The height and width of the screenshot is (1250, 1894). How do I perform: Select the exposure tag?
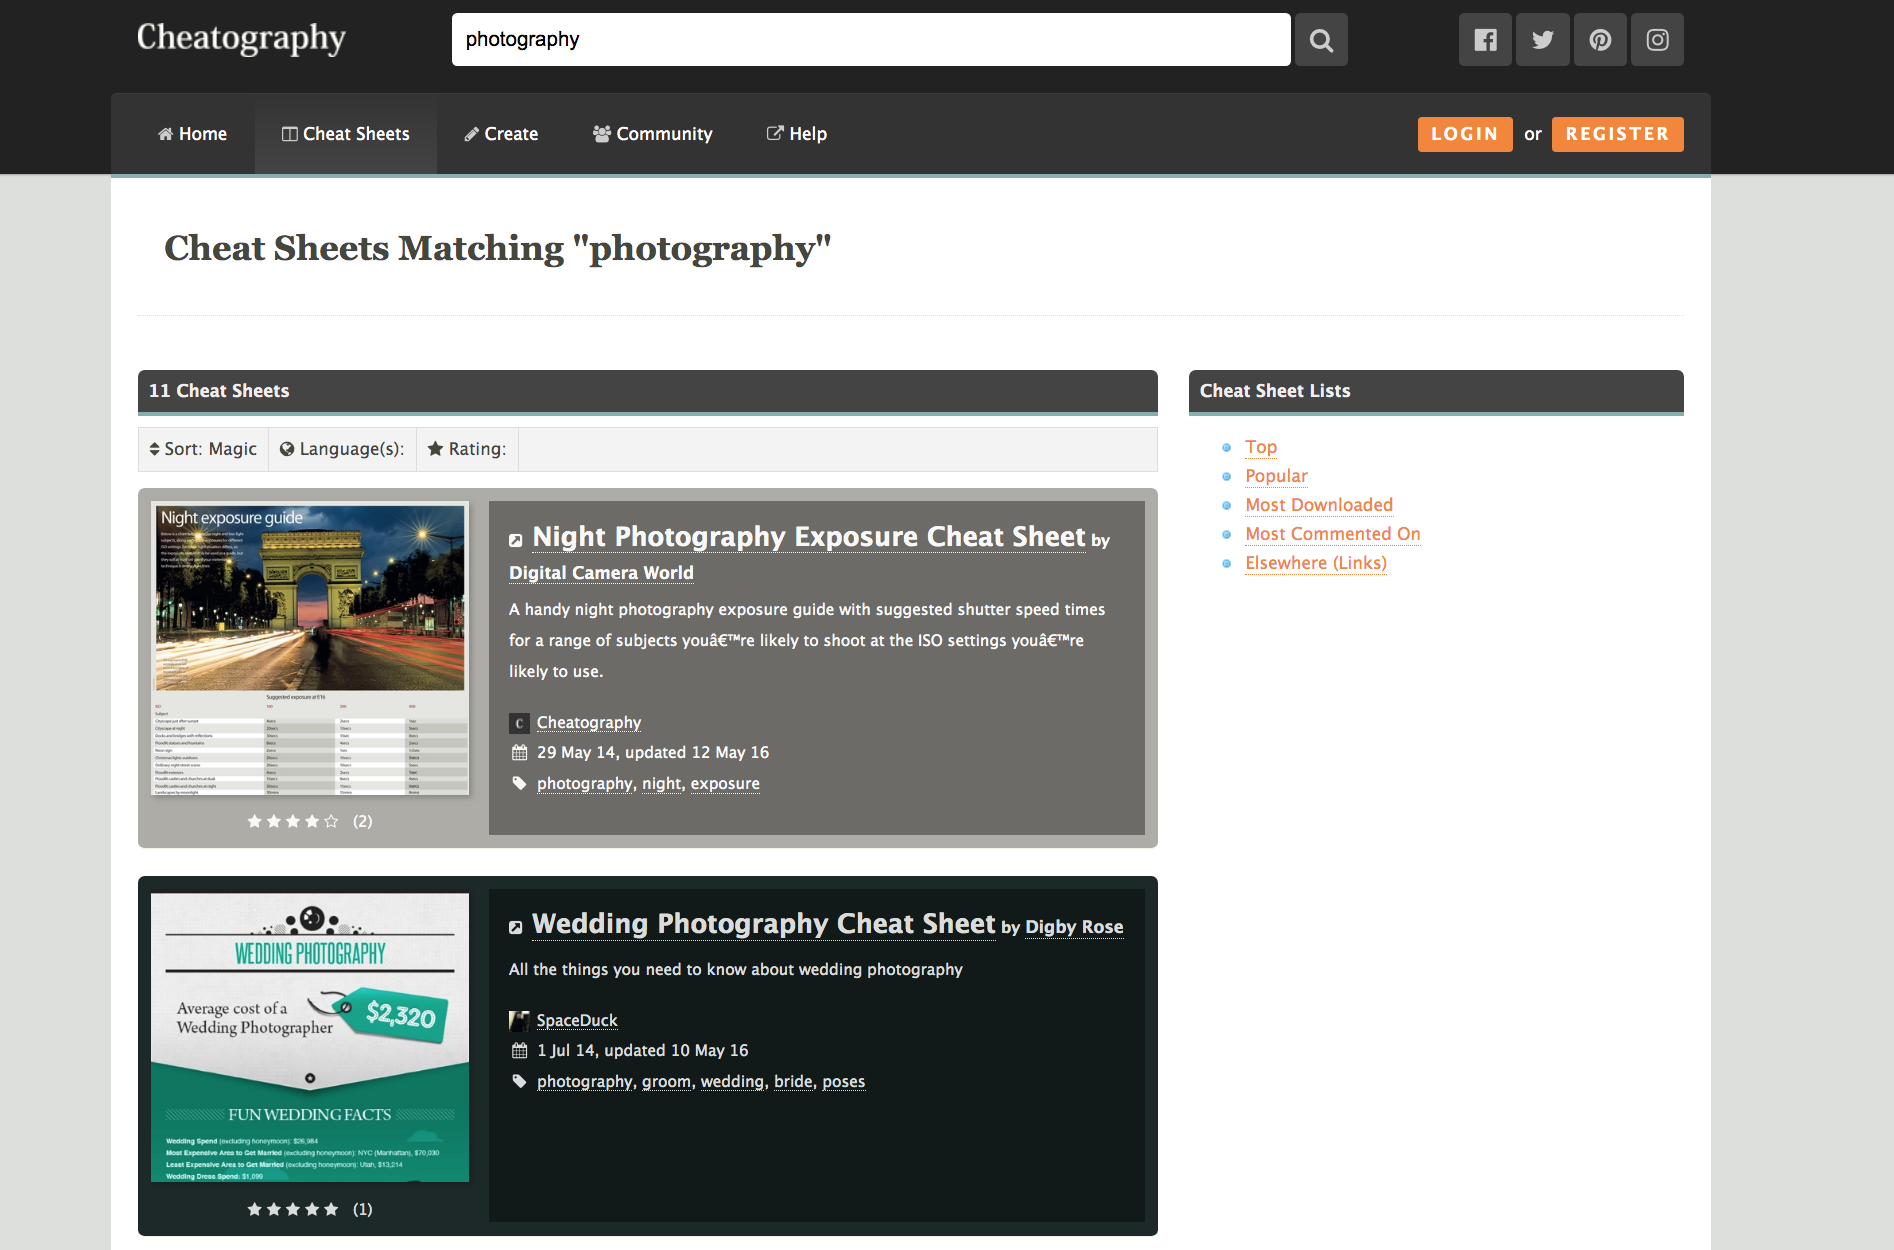tap(725, 784)
